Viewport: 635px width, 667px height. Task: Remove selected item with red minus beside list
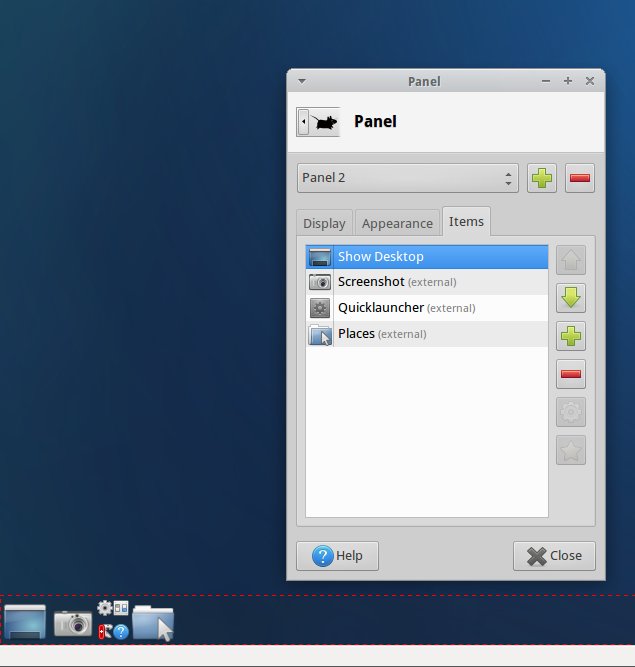(x=571, y=374)
